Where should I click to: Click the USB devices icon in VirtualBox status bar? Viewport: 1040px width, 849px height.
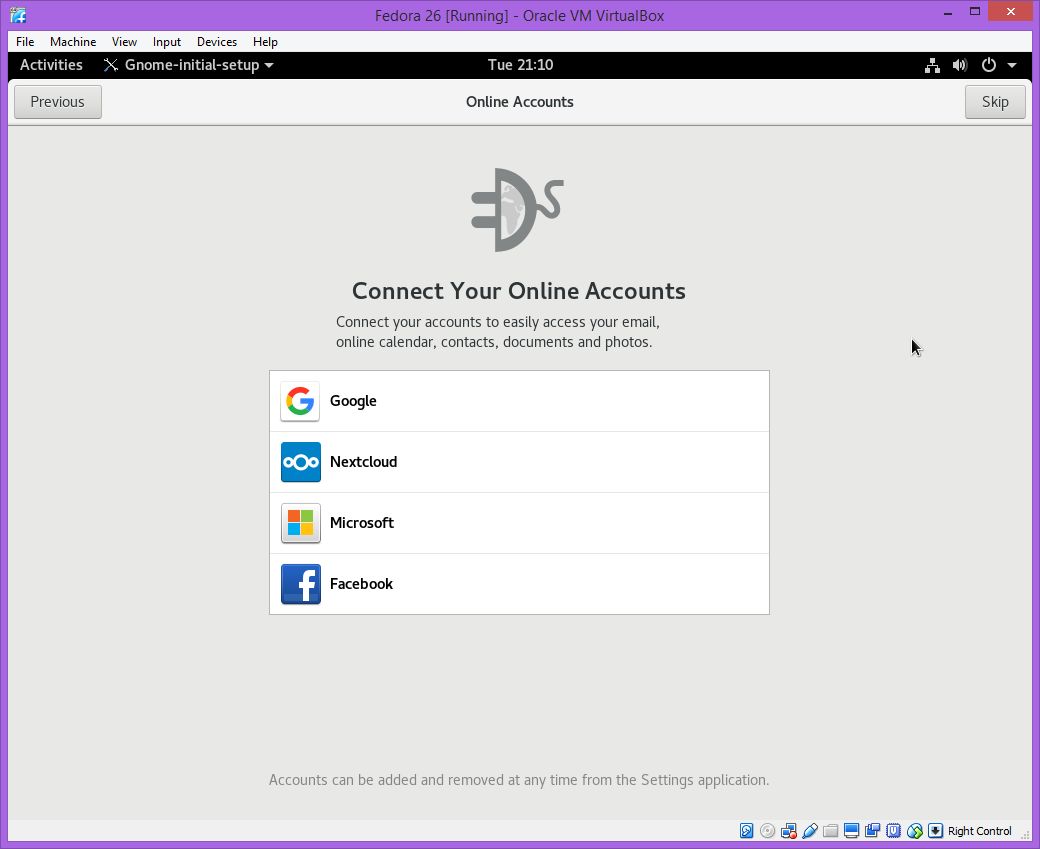(x=810, y=830)
